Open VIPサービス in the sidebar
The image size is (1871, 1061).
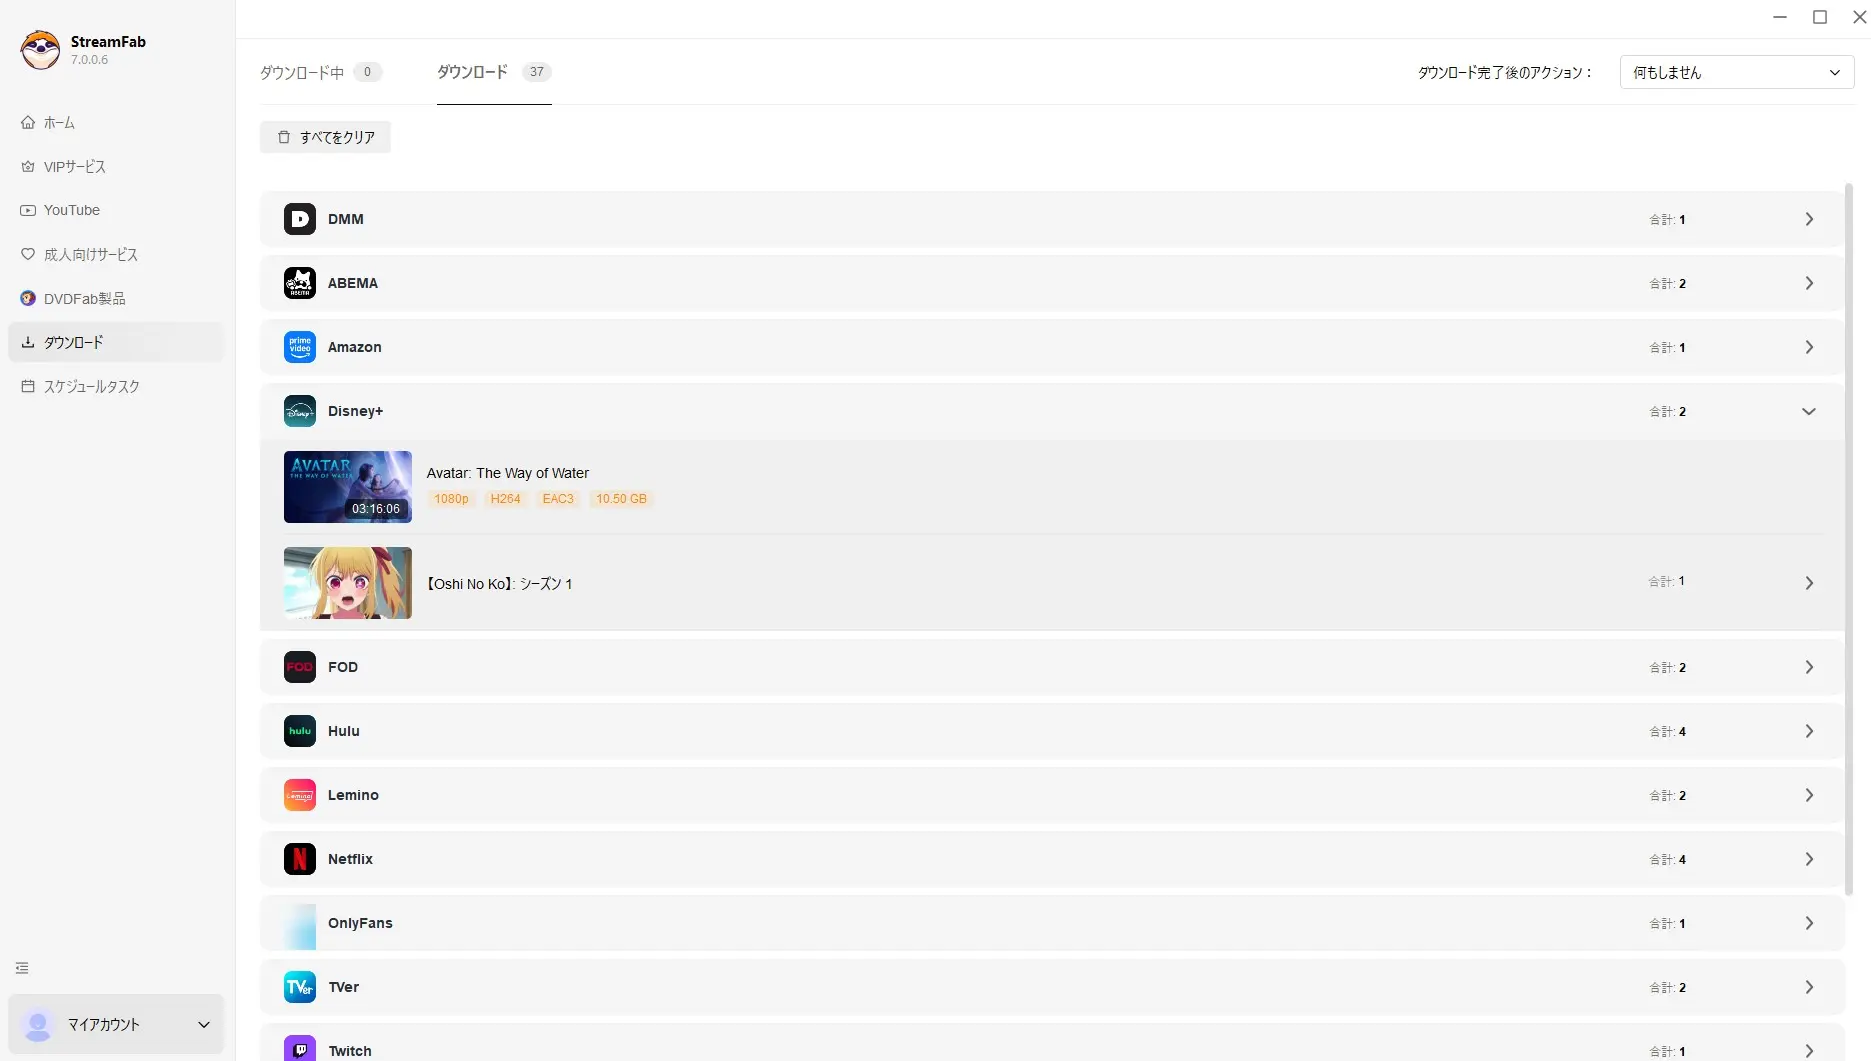[x=116, y=167]
